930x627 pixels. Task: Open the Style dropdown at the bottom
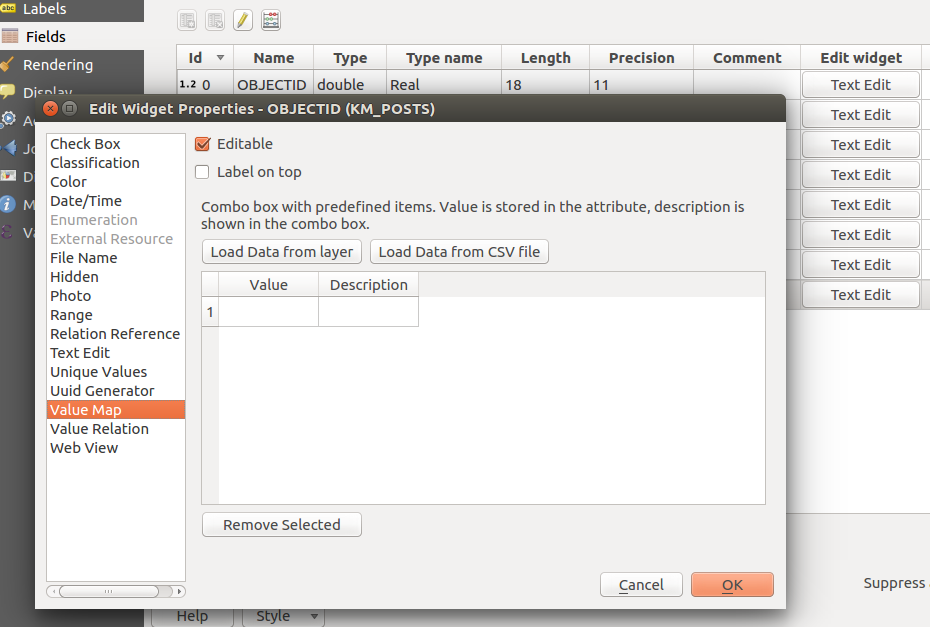pos(283,616)
